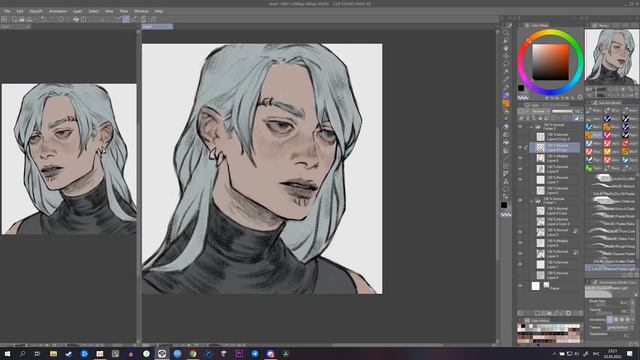Viewport: 640px width, 360px height.
Task: Open the Layer menu
Action: [77, 11]
